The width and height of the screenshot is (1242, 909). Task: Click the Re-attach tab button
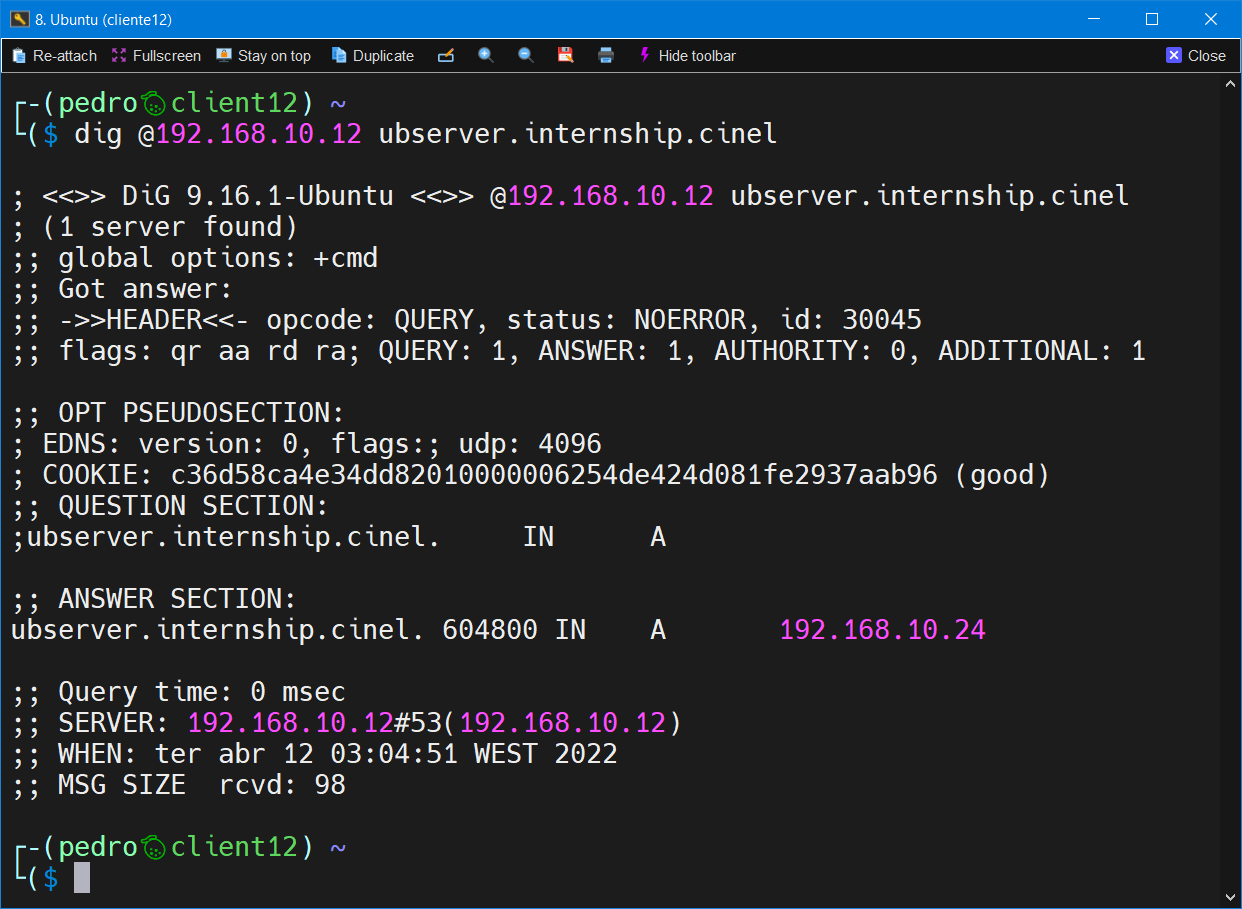click(54, 56)
